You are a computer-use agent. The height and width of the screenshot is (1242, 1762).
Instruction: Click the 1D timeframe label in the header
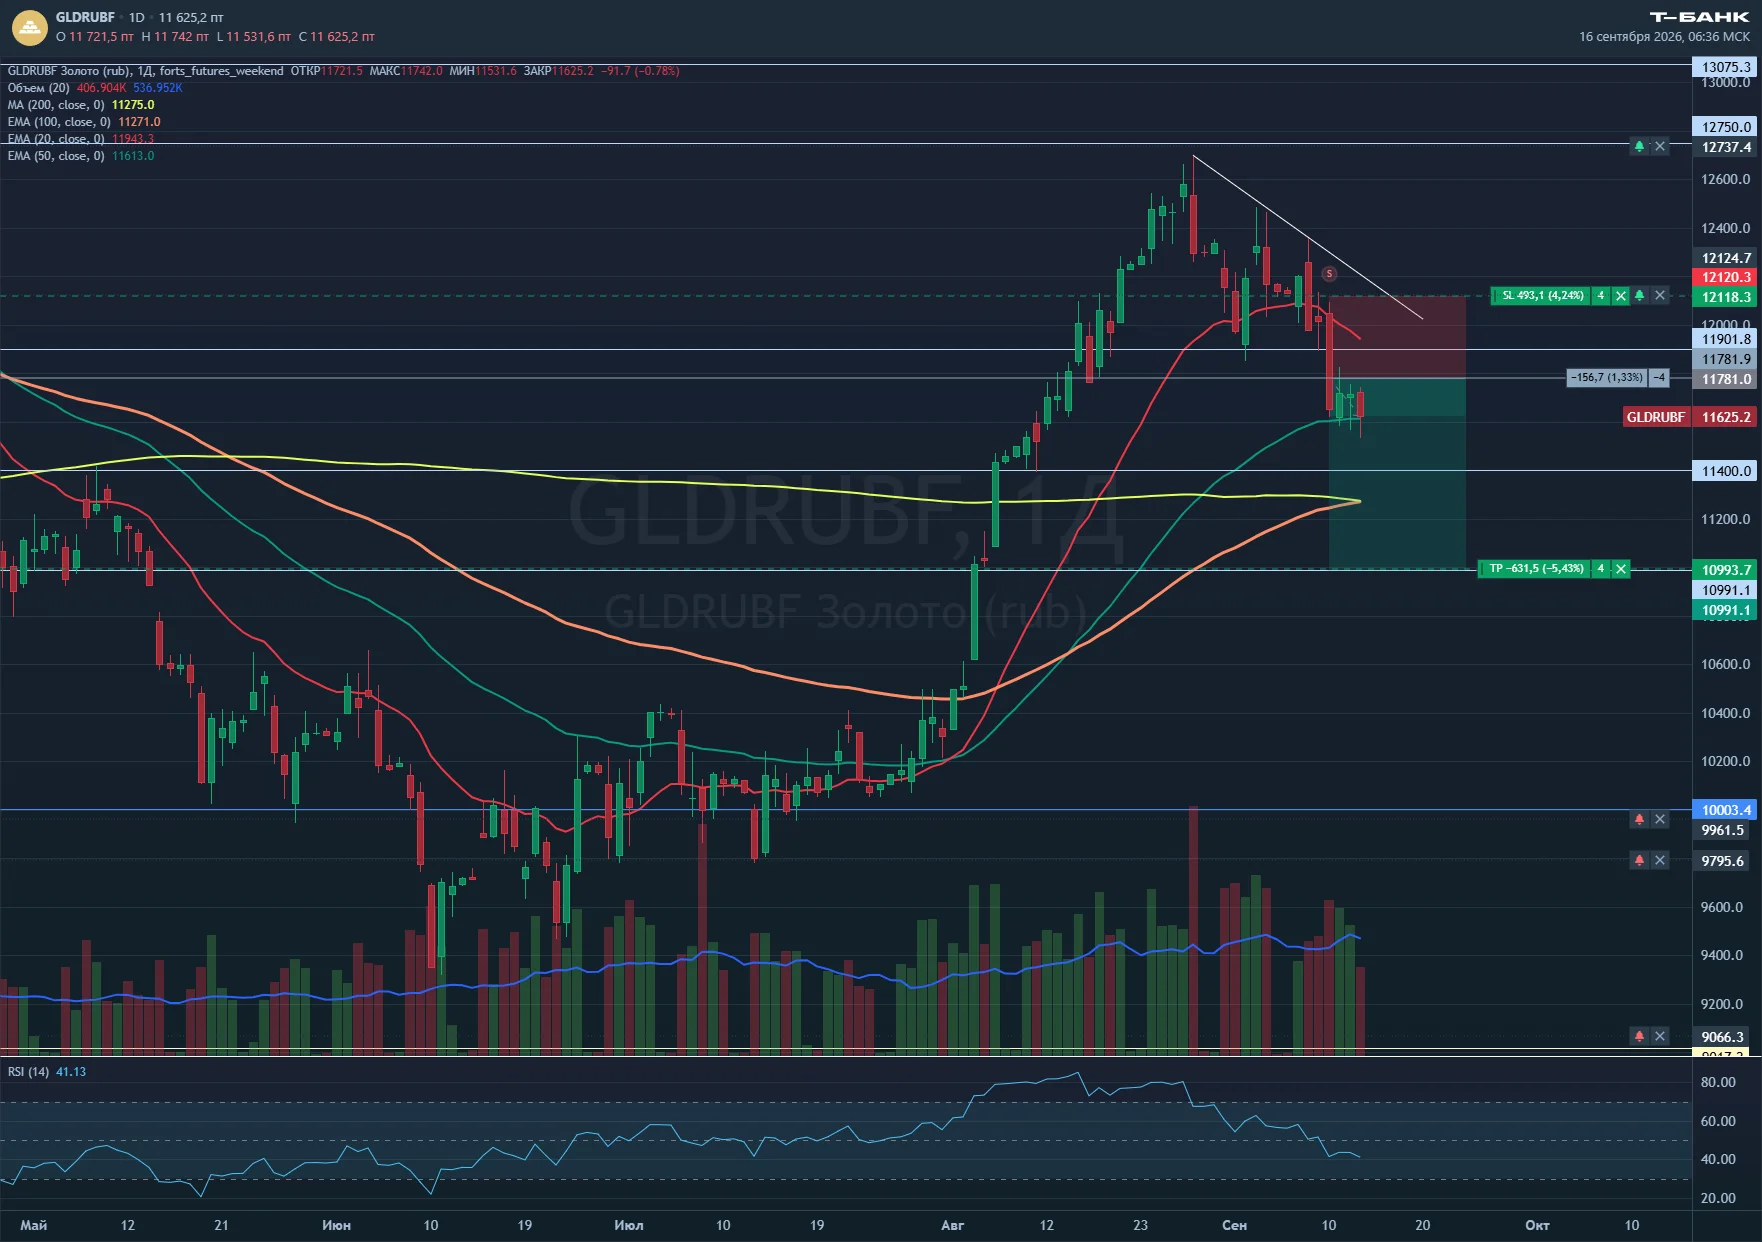137,17
